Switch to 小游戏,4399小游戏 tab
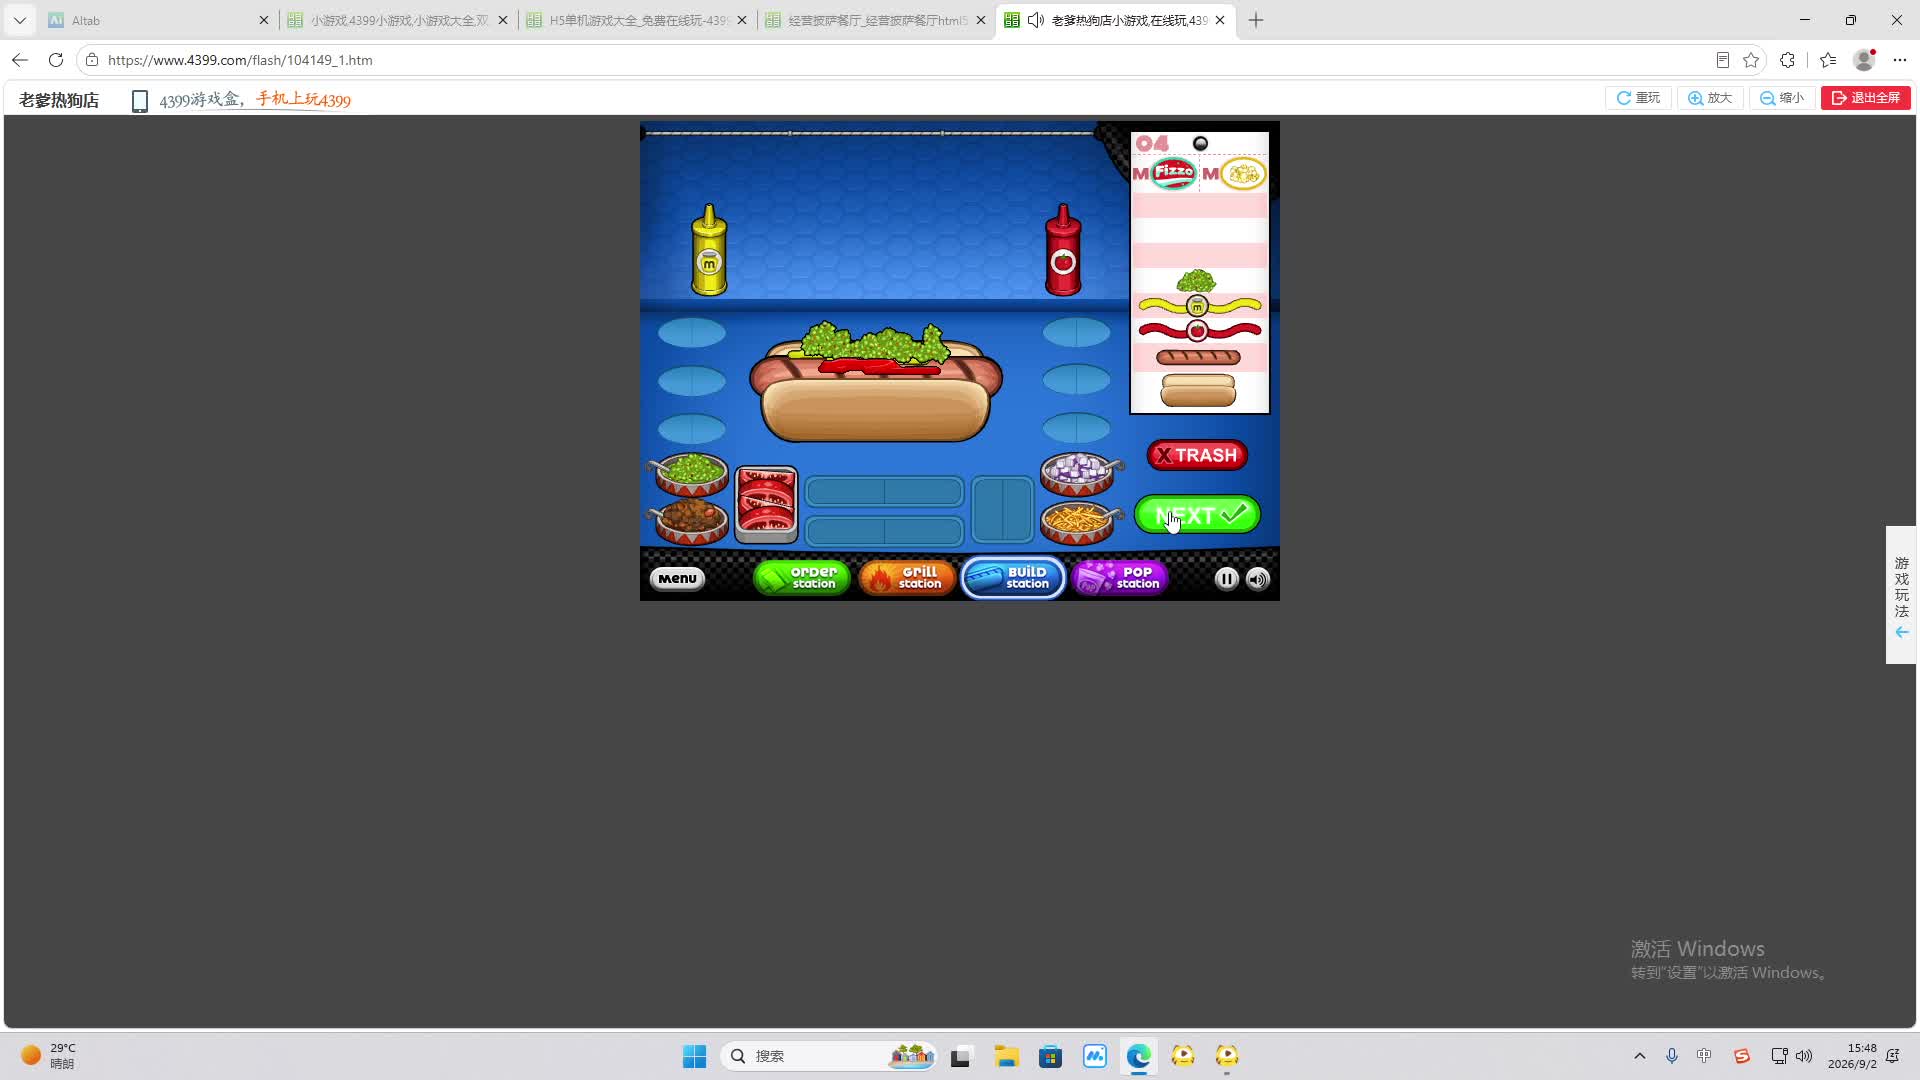 [x=398, y=20]
